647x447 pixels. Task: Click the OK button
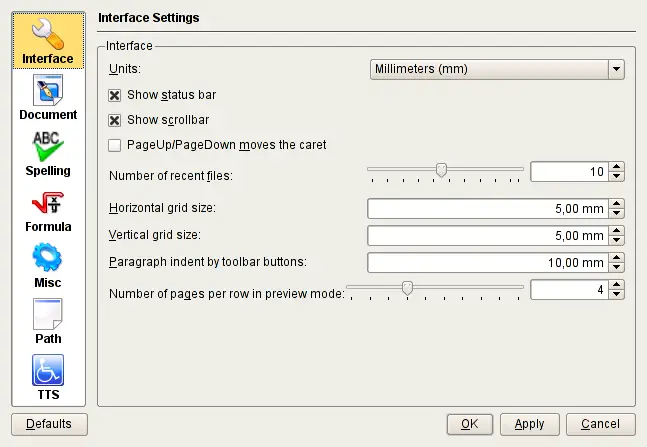coord(469,424)
